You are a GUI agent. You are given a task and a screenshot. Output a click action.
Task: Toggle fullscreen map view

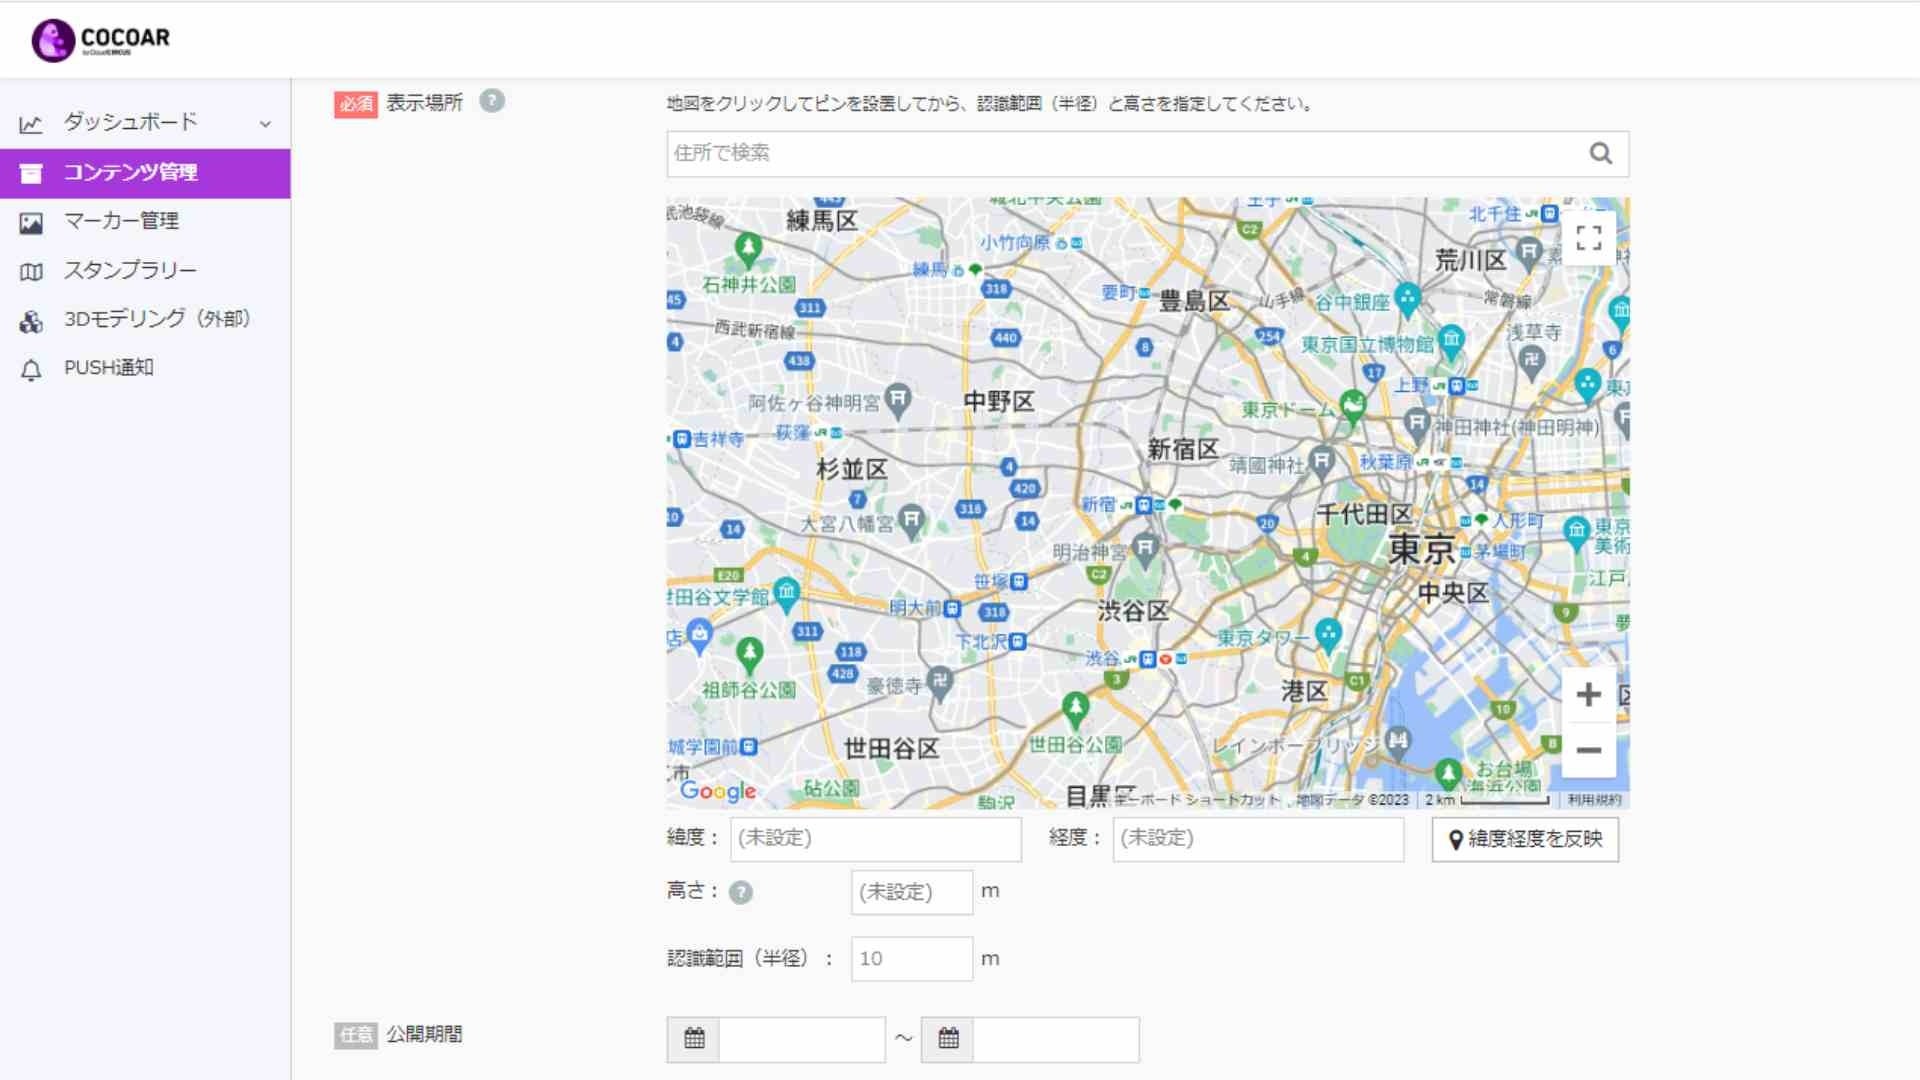(x=1588, y=238)
